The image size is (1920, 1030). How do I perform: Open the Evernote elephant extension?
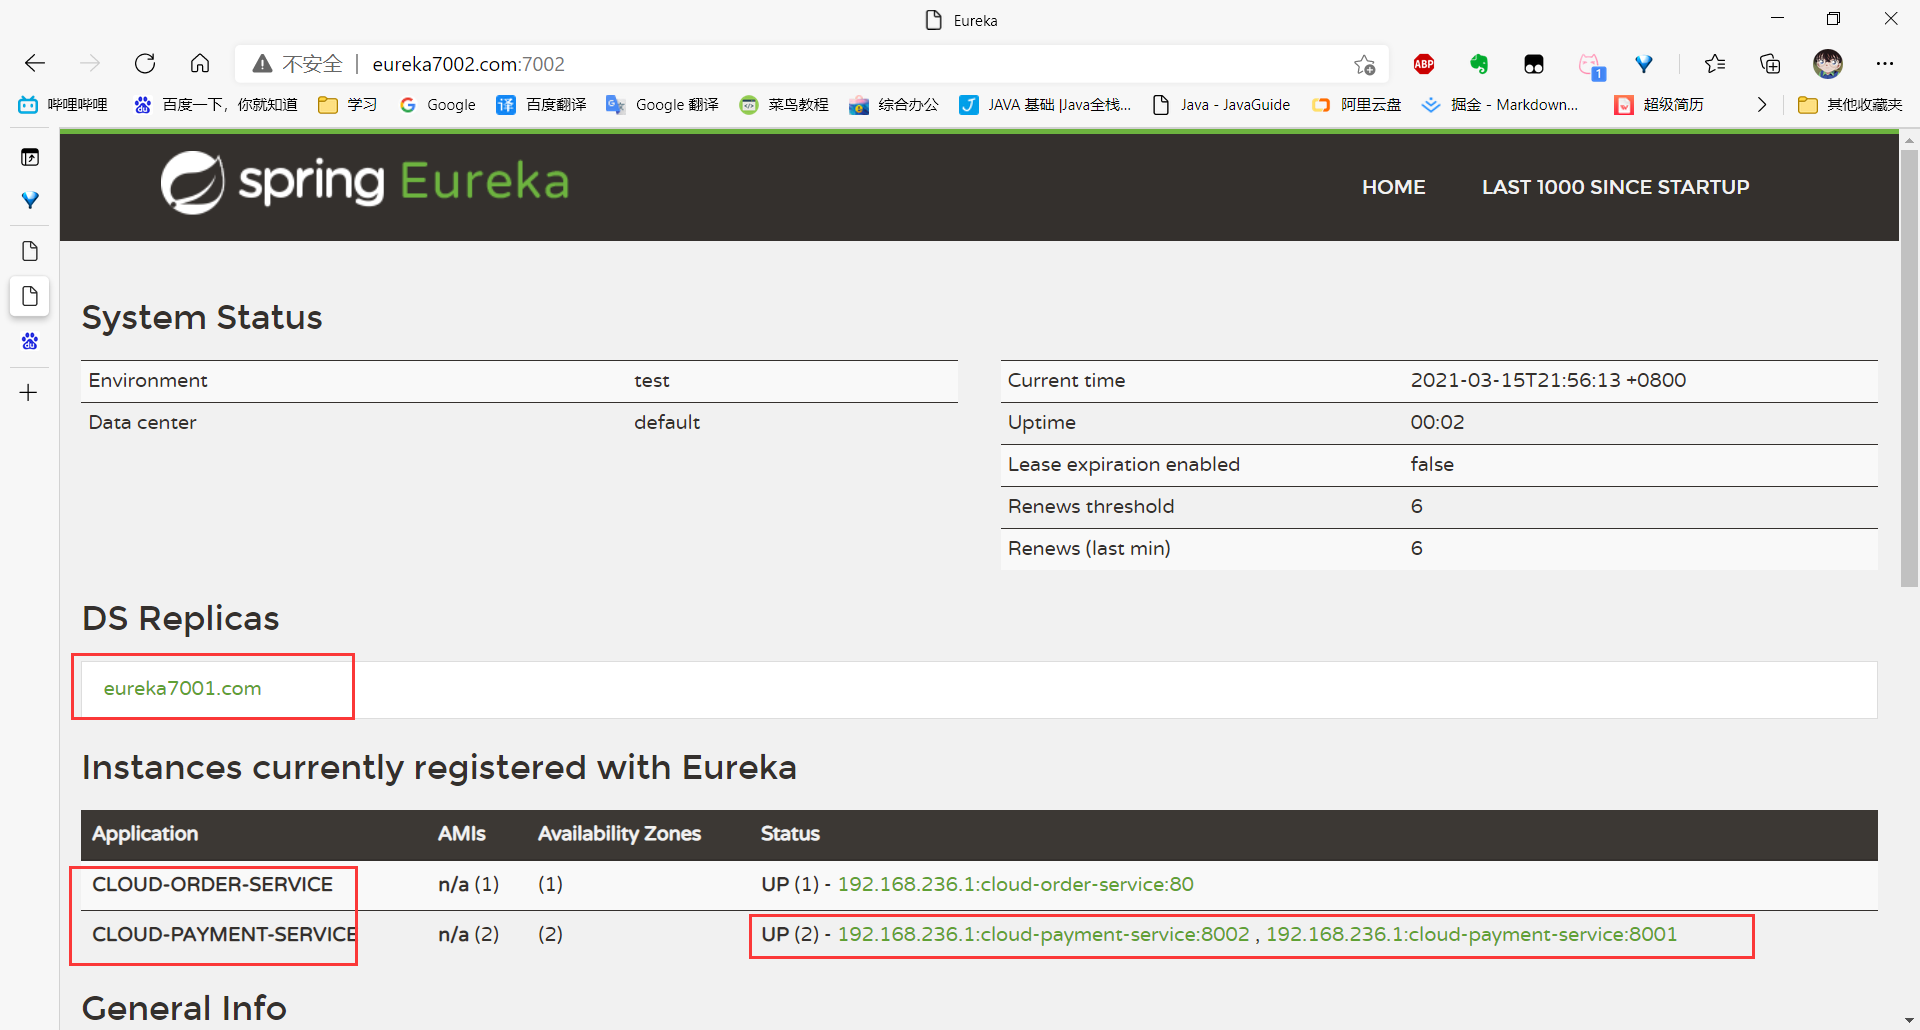tap(1479, 64)
